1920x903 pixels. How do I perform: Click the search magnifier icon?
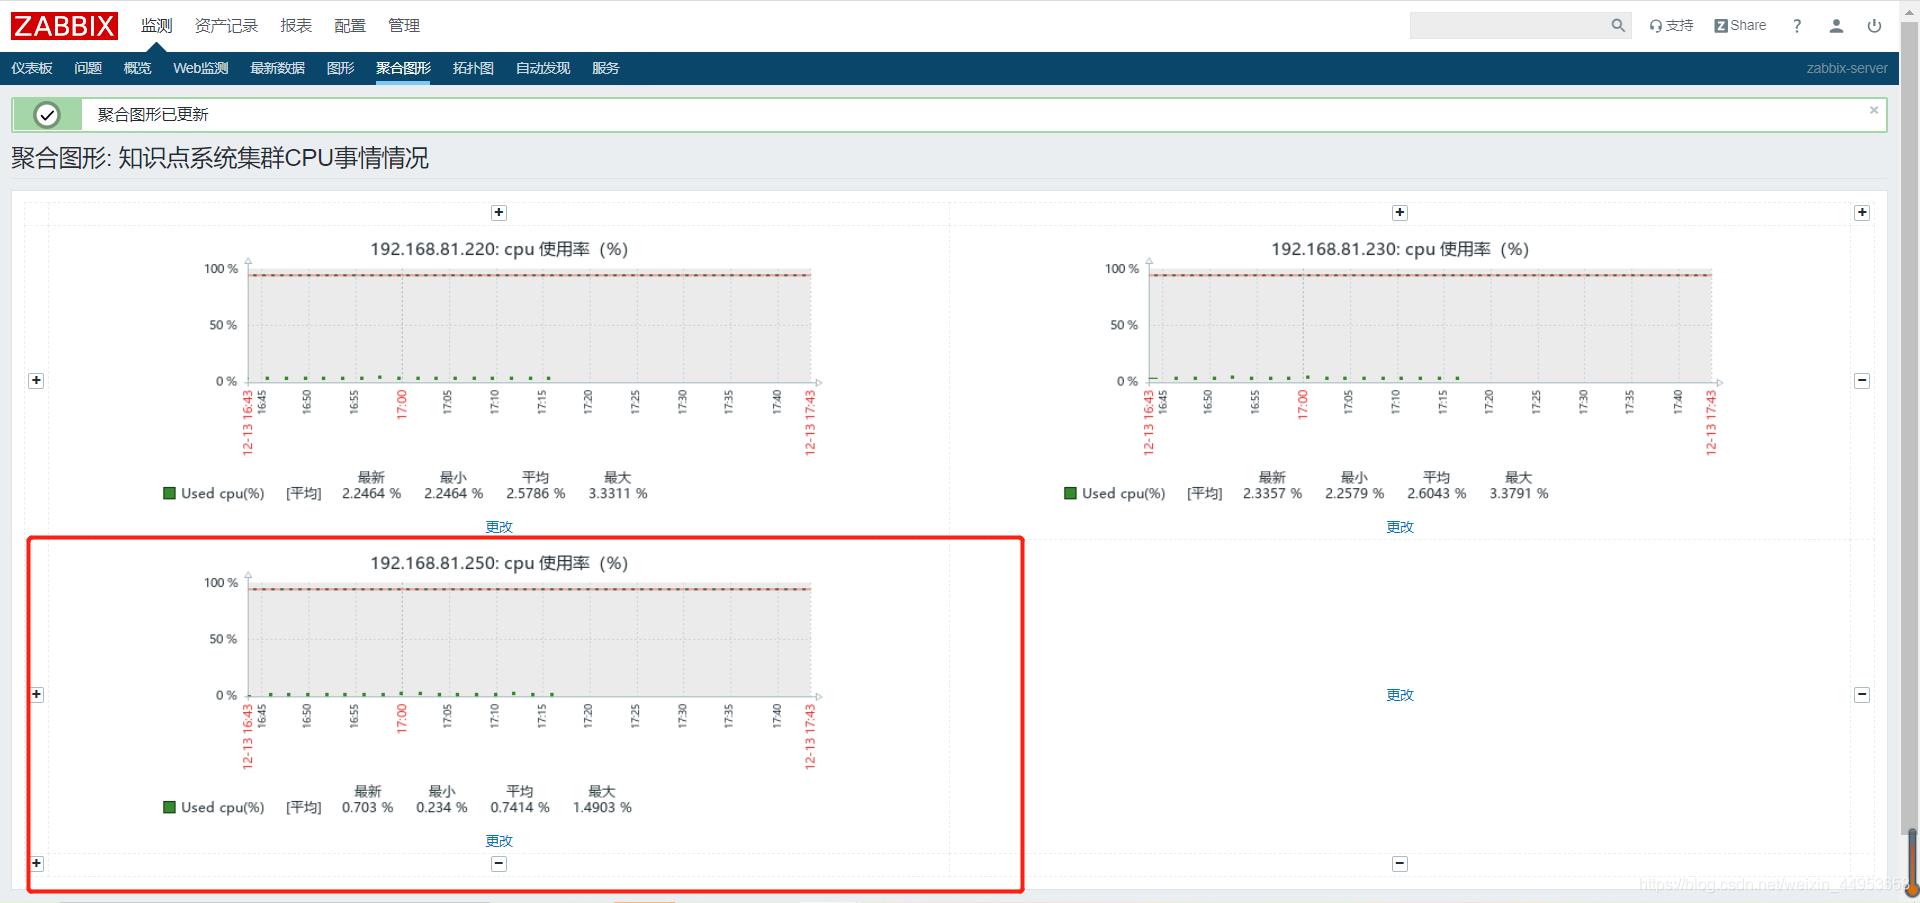[1617, 26]
